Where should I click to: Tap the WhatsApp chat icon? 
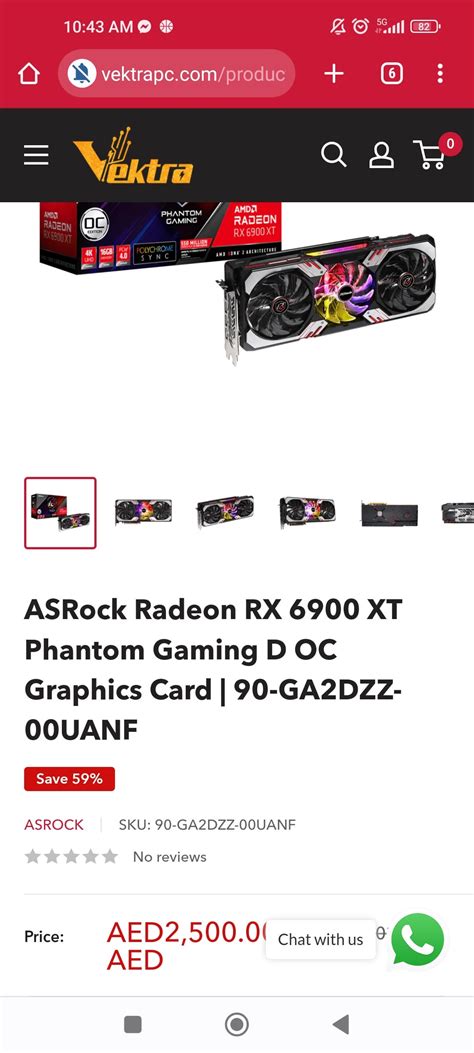click(418, 938)
